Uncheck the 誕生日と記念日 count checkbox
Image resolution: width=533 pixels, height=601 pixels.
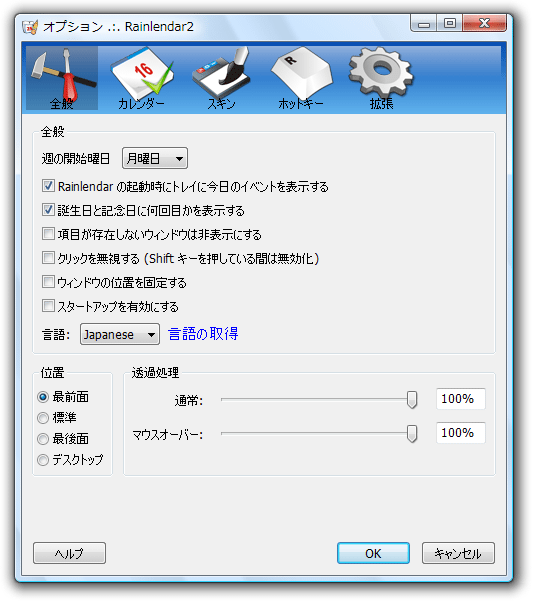[x=48, y=210]
